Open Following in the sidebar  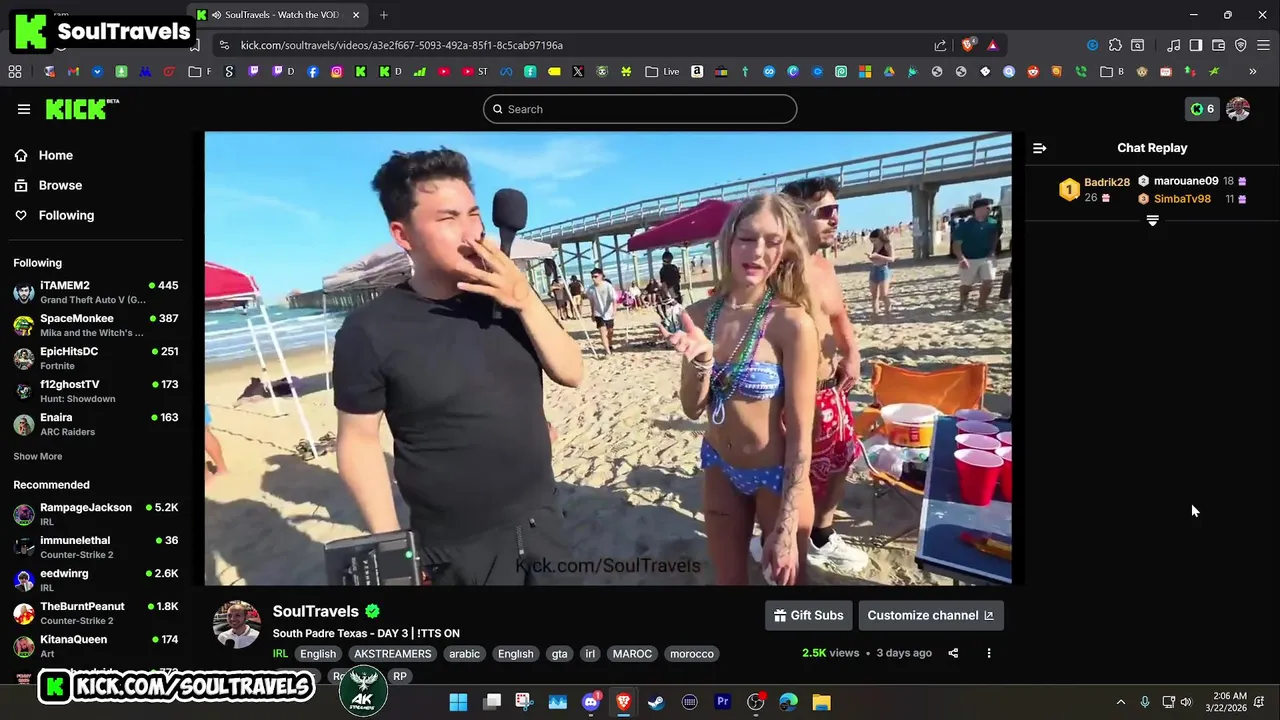(x=66, y=215)
